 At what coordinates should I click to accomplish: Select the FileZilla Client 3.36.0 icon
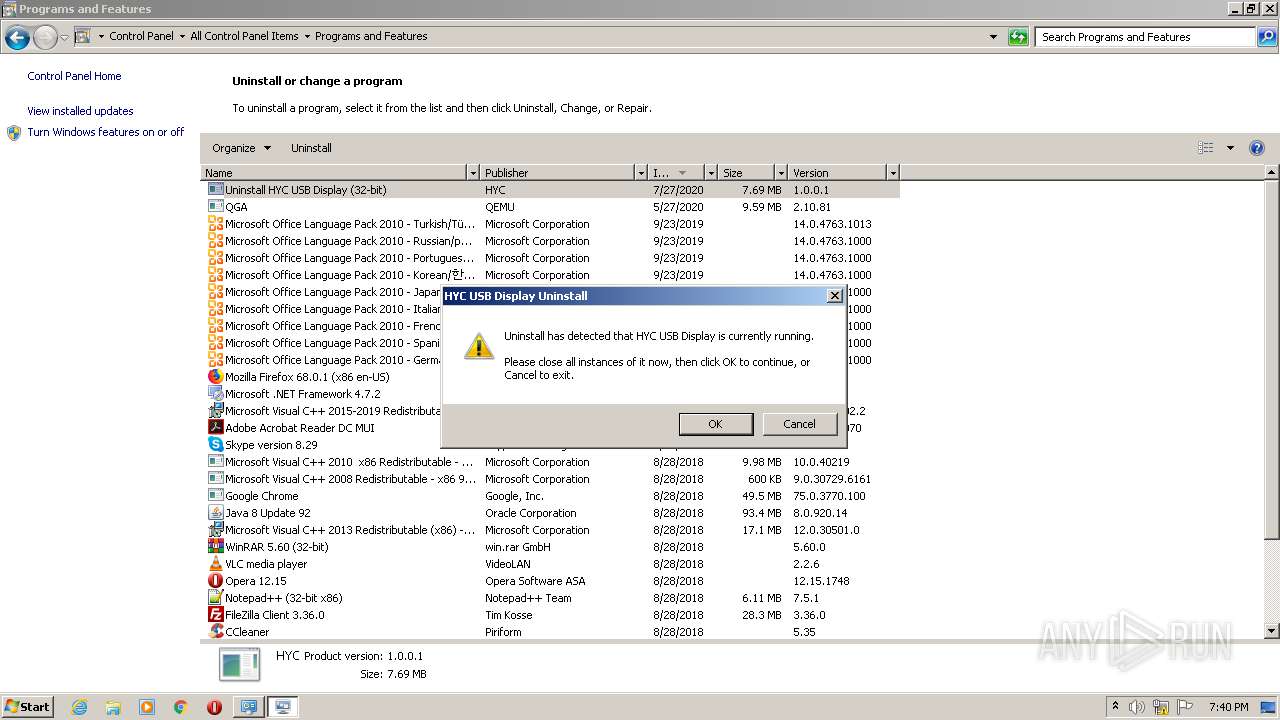click(x=215, y=615)
